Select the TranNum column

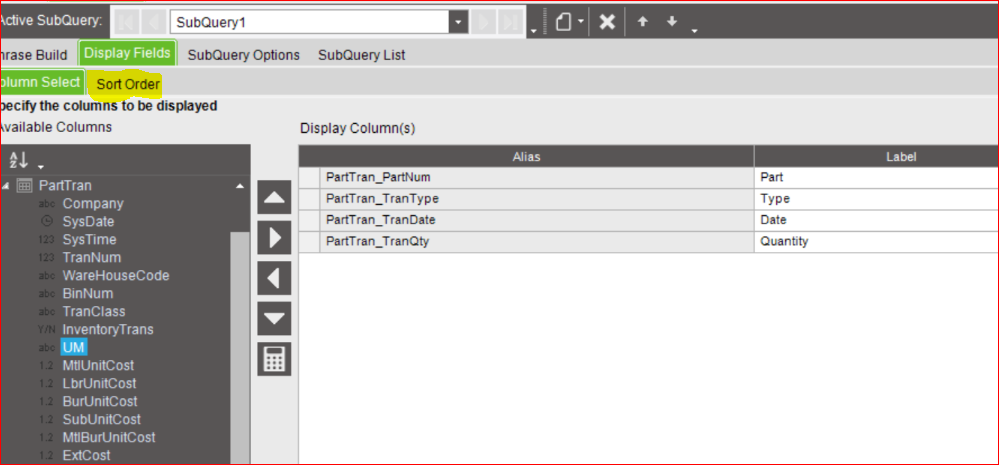pos(92,257)
